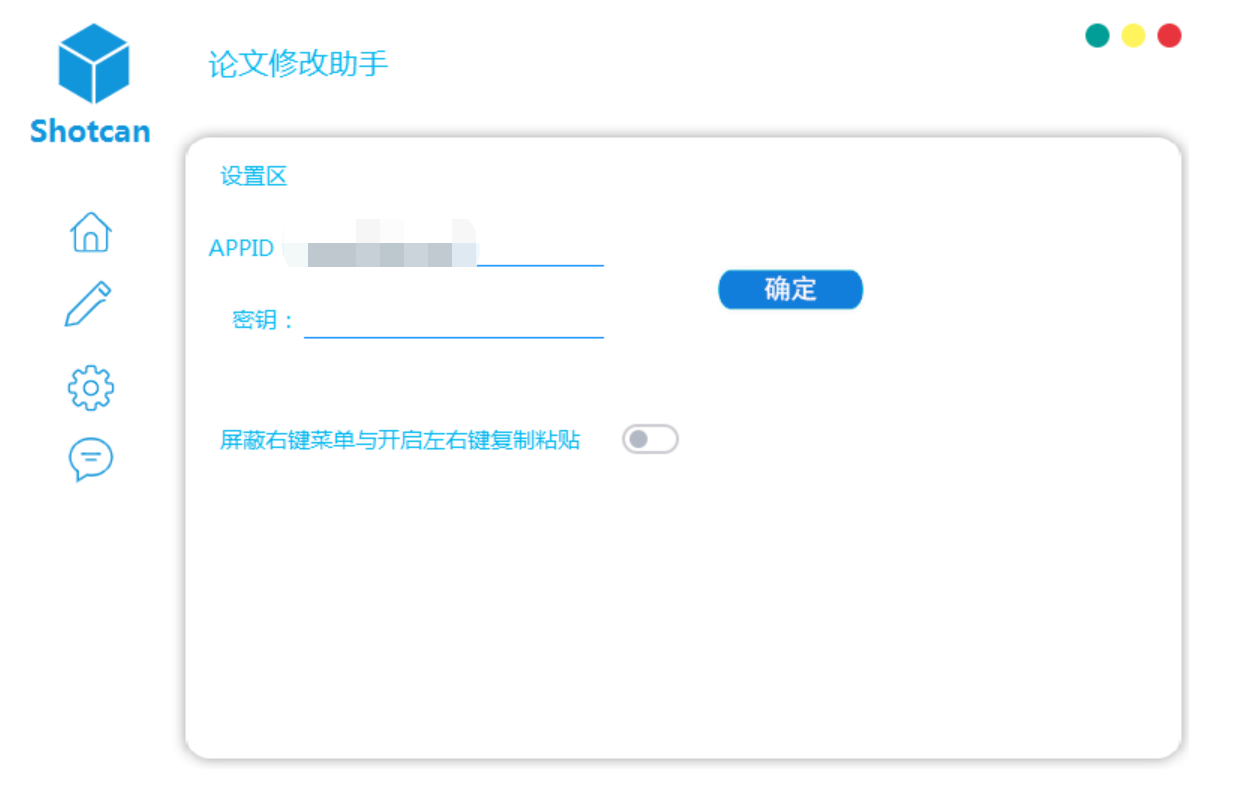This screenshot has width=1236, height=803.
Task: Enable the 屏蔽右键菜单 toggle switch
Action: point(650,439)
